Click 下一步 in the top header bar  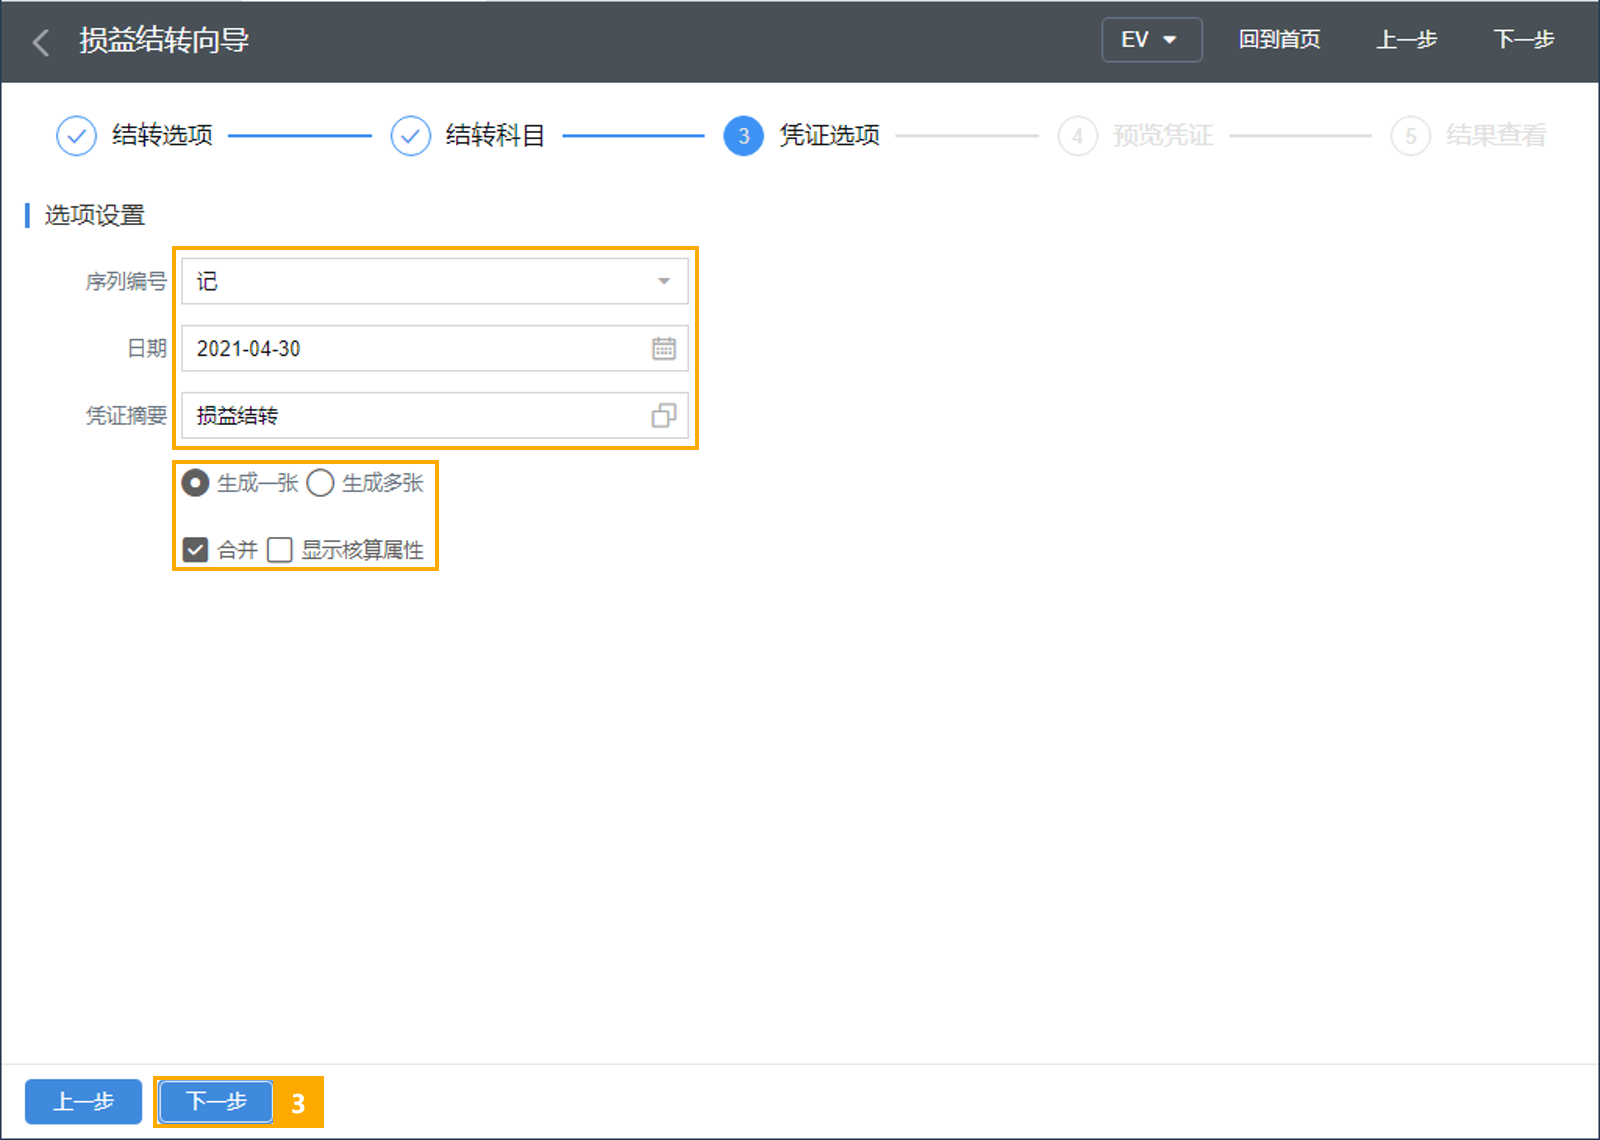(x=1523, y=40)
